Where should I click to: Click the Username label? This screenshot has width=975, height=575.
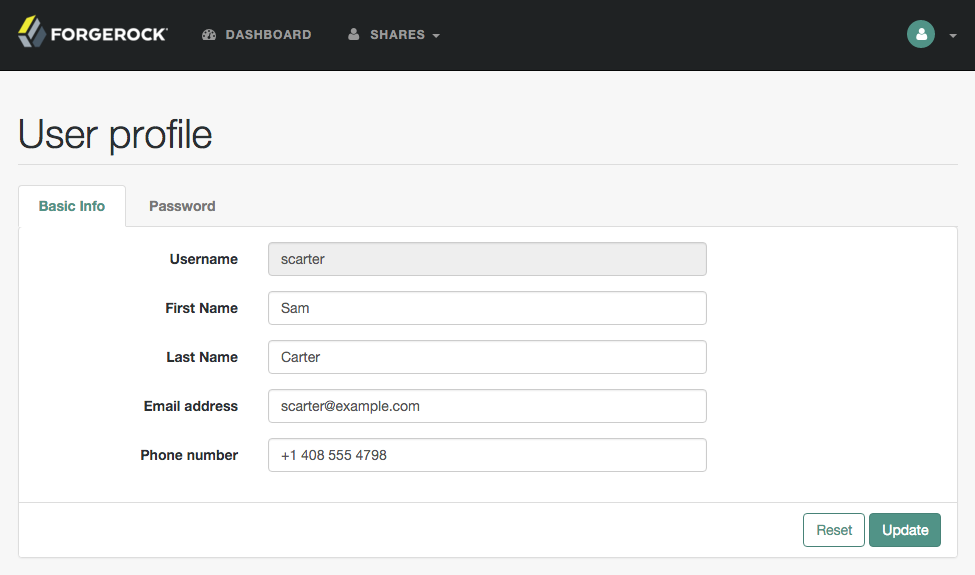point(203,259)
